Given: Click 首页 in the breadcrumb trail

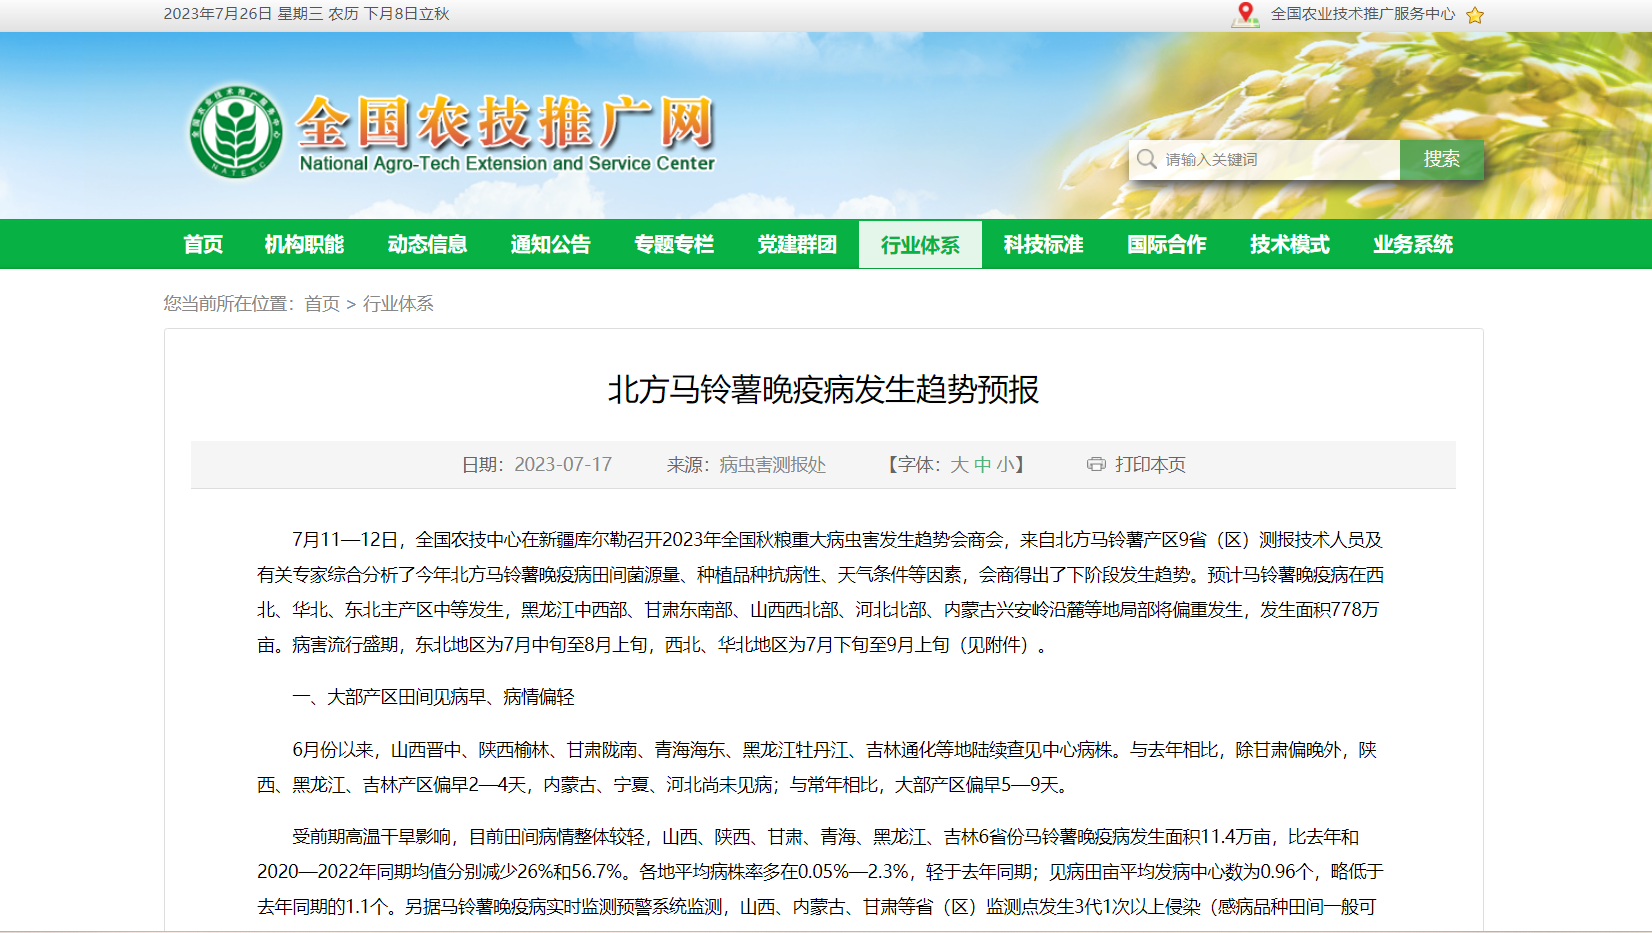Looking at the screenshot, I should click(x=321, y=303).
